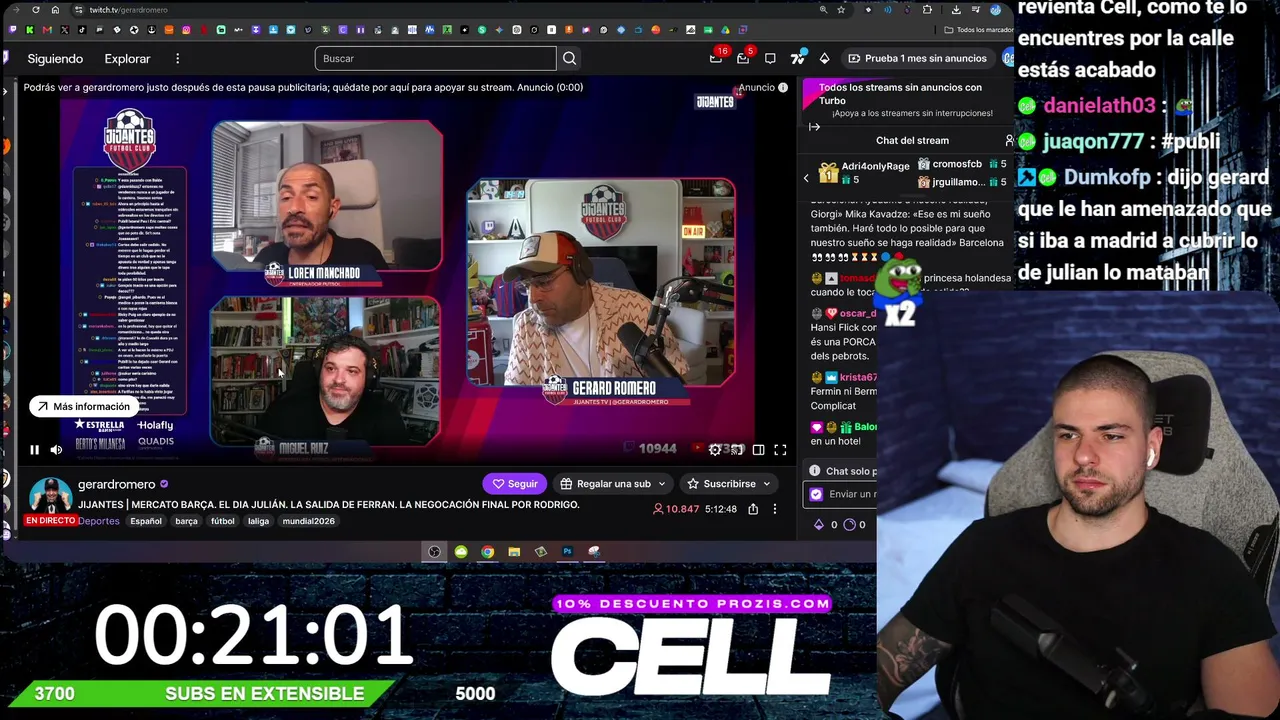Click the search magnifier button
The height and width of the screenshot is (720, 1280).
click(x=570, y=58)
